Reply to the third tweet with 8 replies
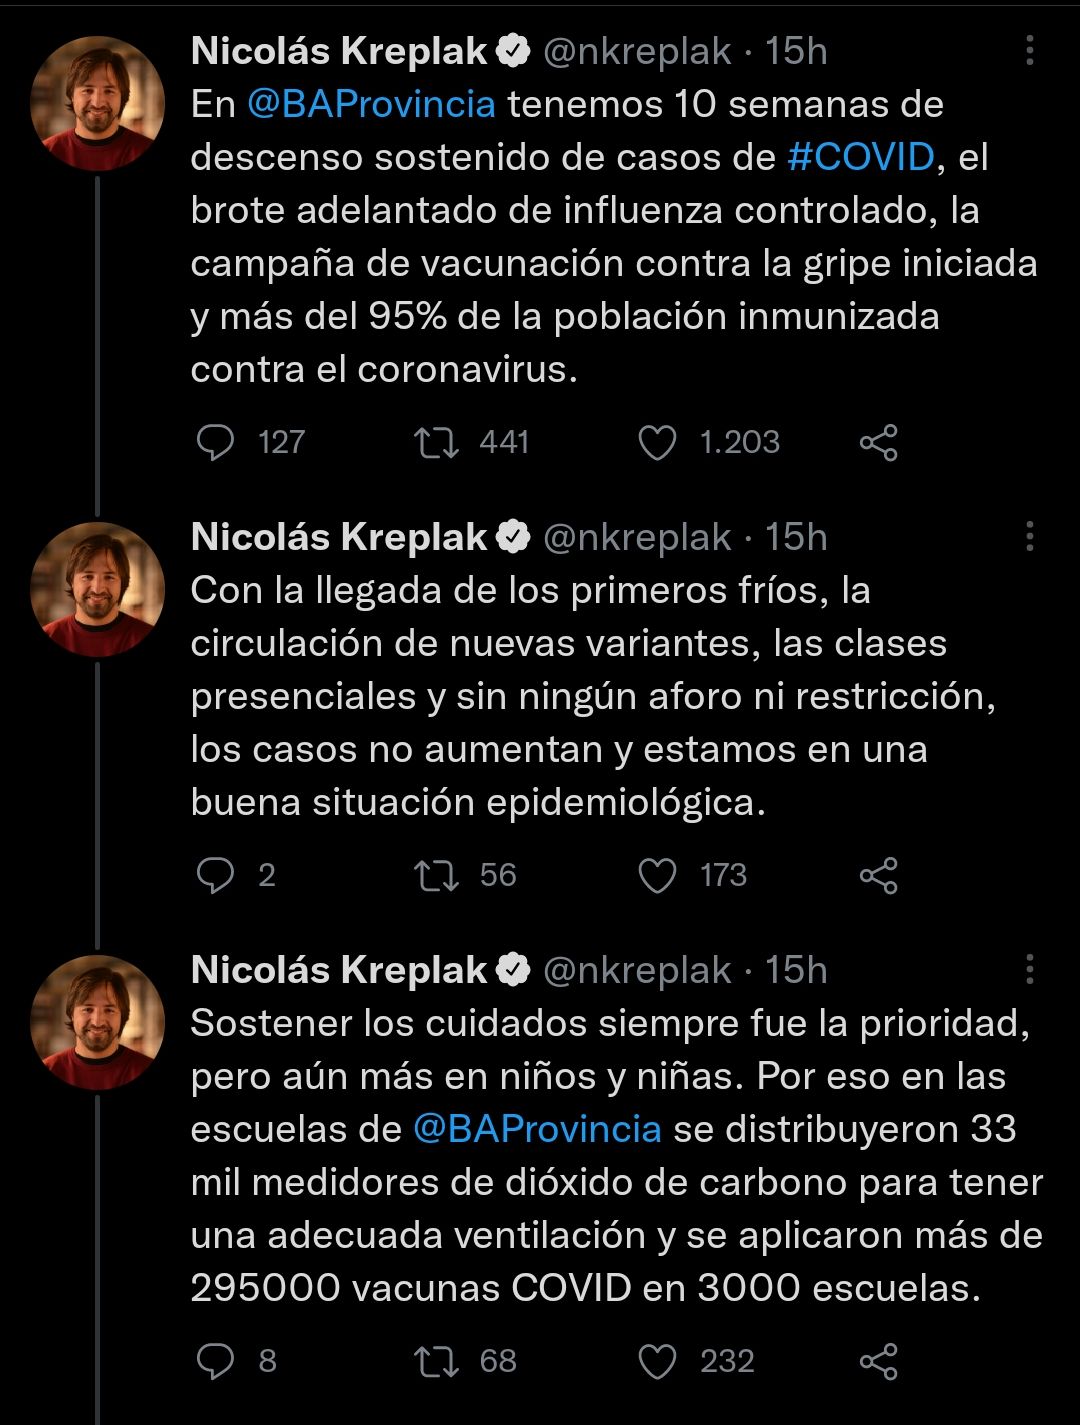Viewport: 1080px width, 1425px height. 215,1361
